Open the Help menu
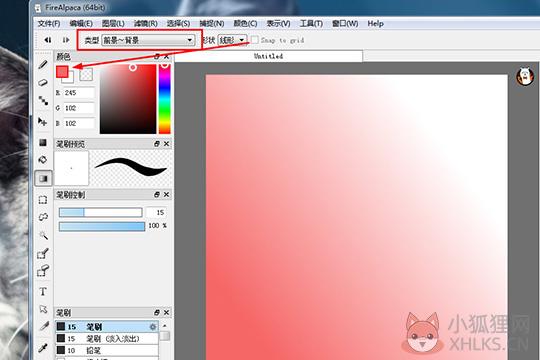This screenshot has width=540, height=360. [x=375, y=23]
